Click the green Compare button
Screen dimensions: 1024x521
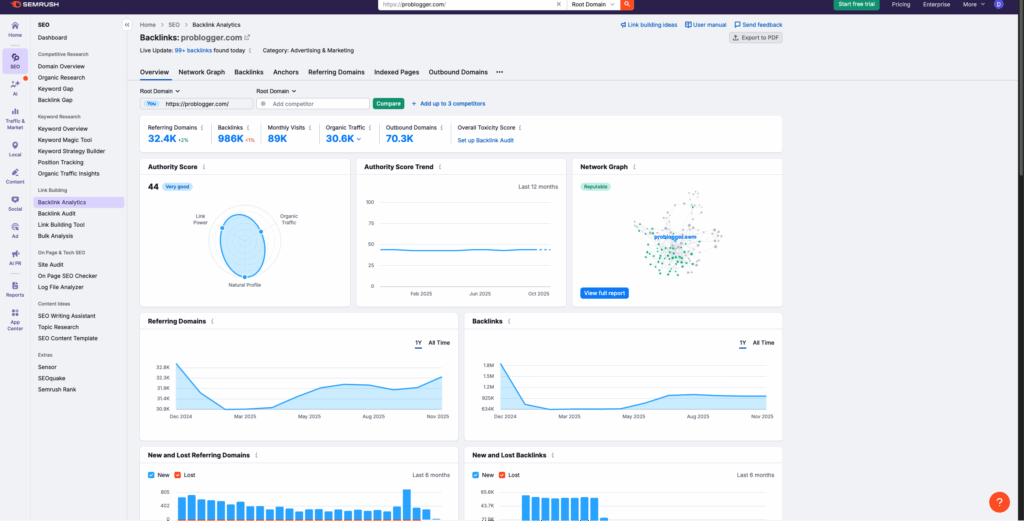pyautogui.click(x=389, y=103)
